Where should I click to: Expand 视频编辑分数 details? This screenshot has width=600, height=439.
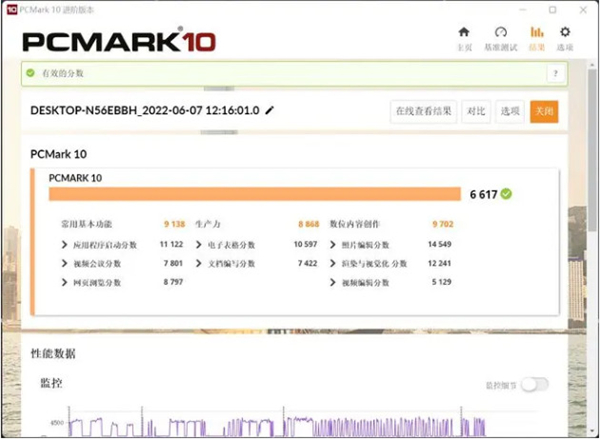(x=333, y=282)
